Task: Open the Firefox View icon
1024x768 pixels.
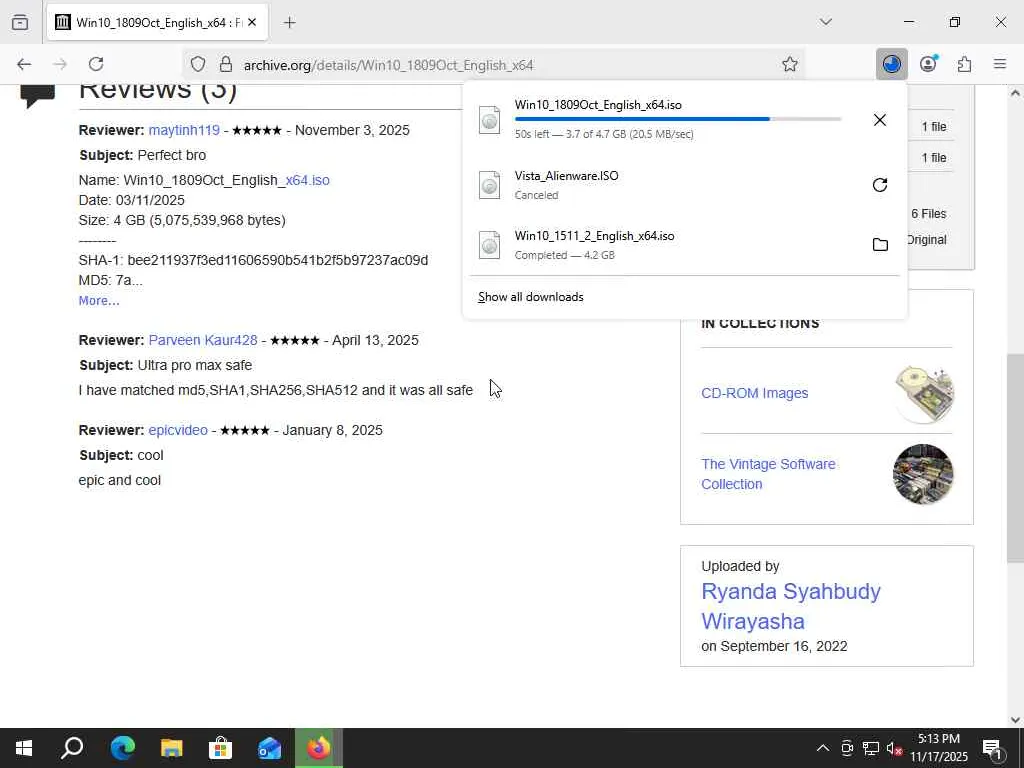Action: [20, 22]
